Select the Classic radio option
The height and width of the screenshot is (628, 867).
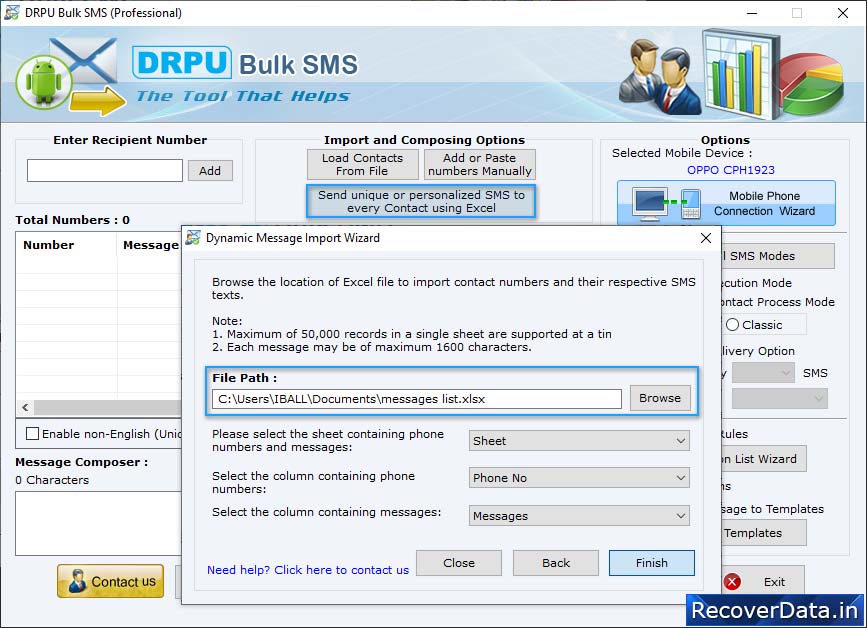[x=732, y=325]
